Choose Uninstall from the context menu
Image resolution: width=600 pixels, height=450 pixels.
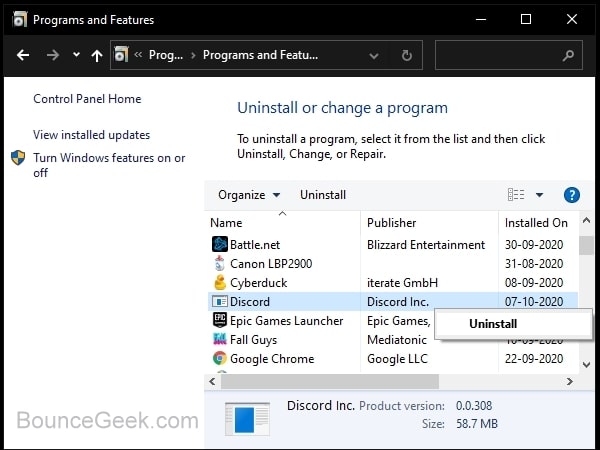pos(493,324)
